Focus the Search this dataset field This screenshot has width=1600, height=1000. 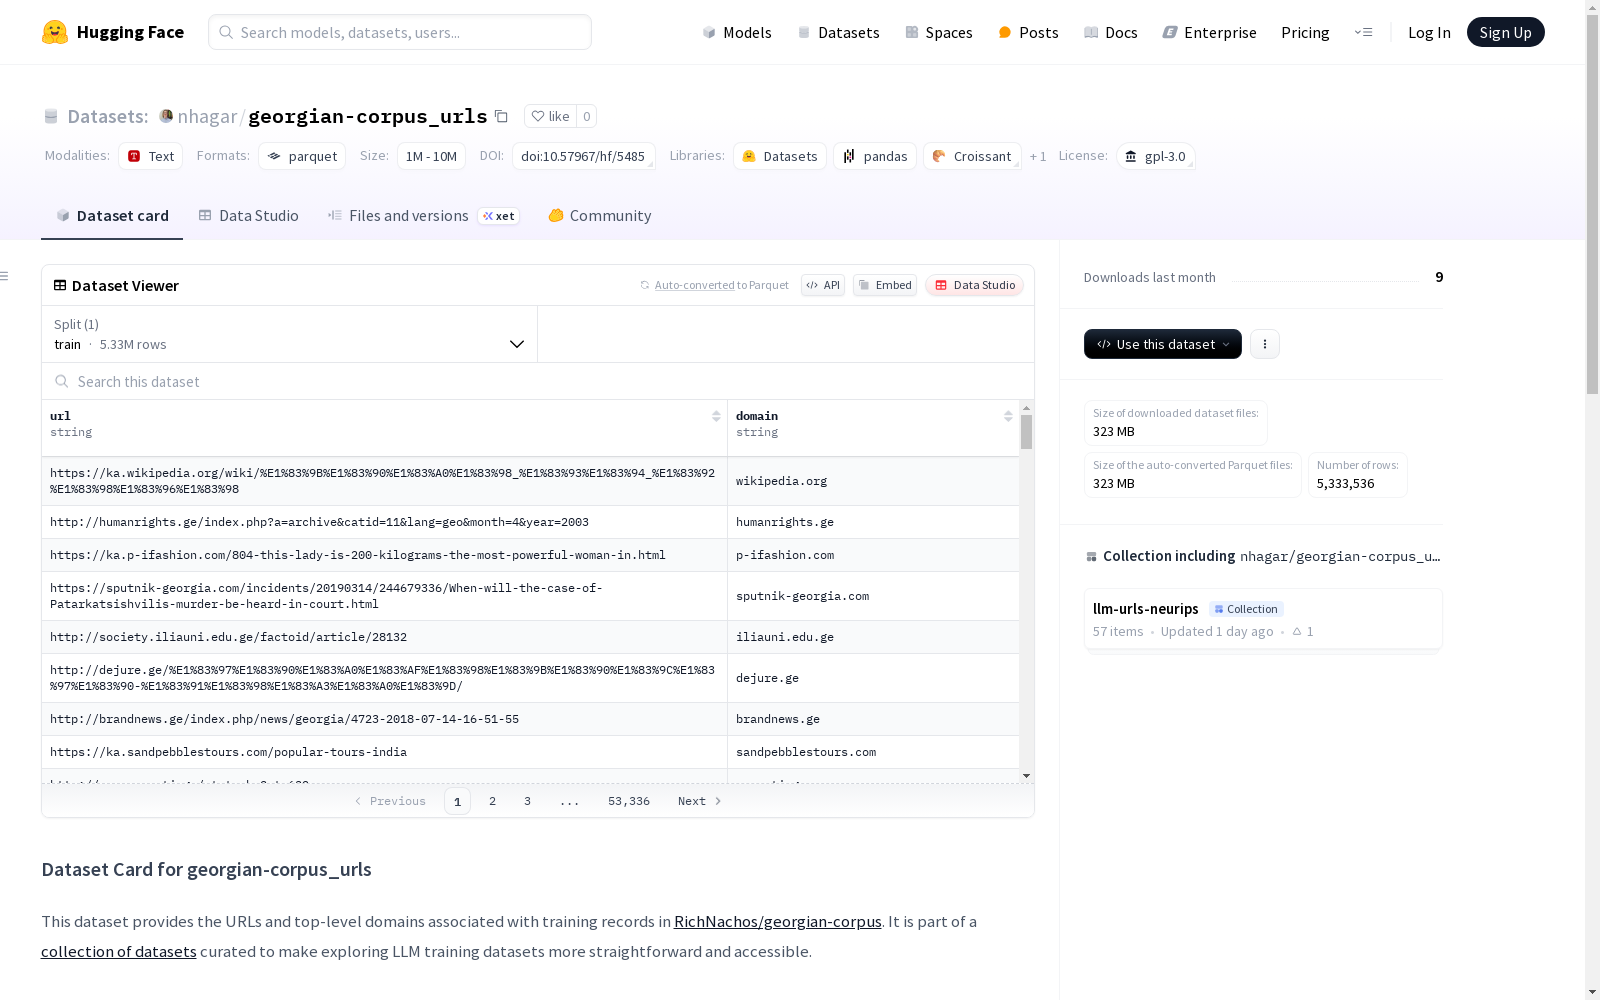(538, 381)
